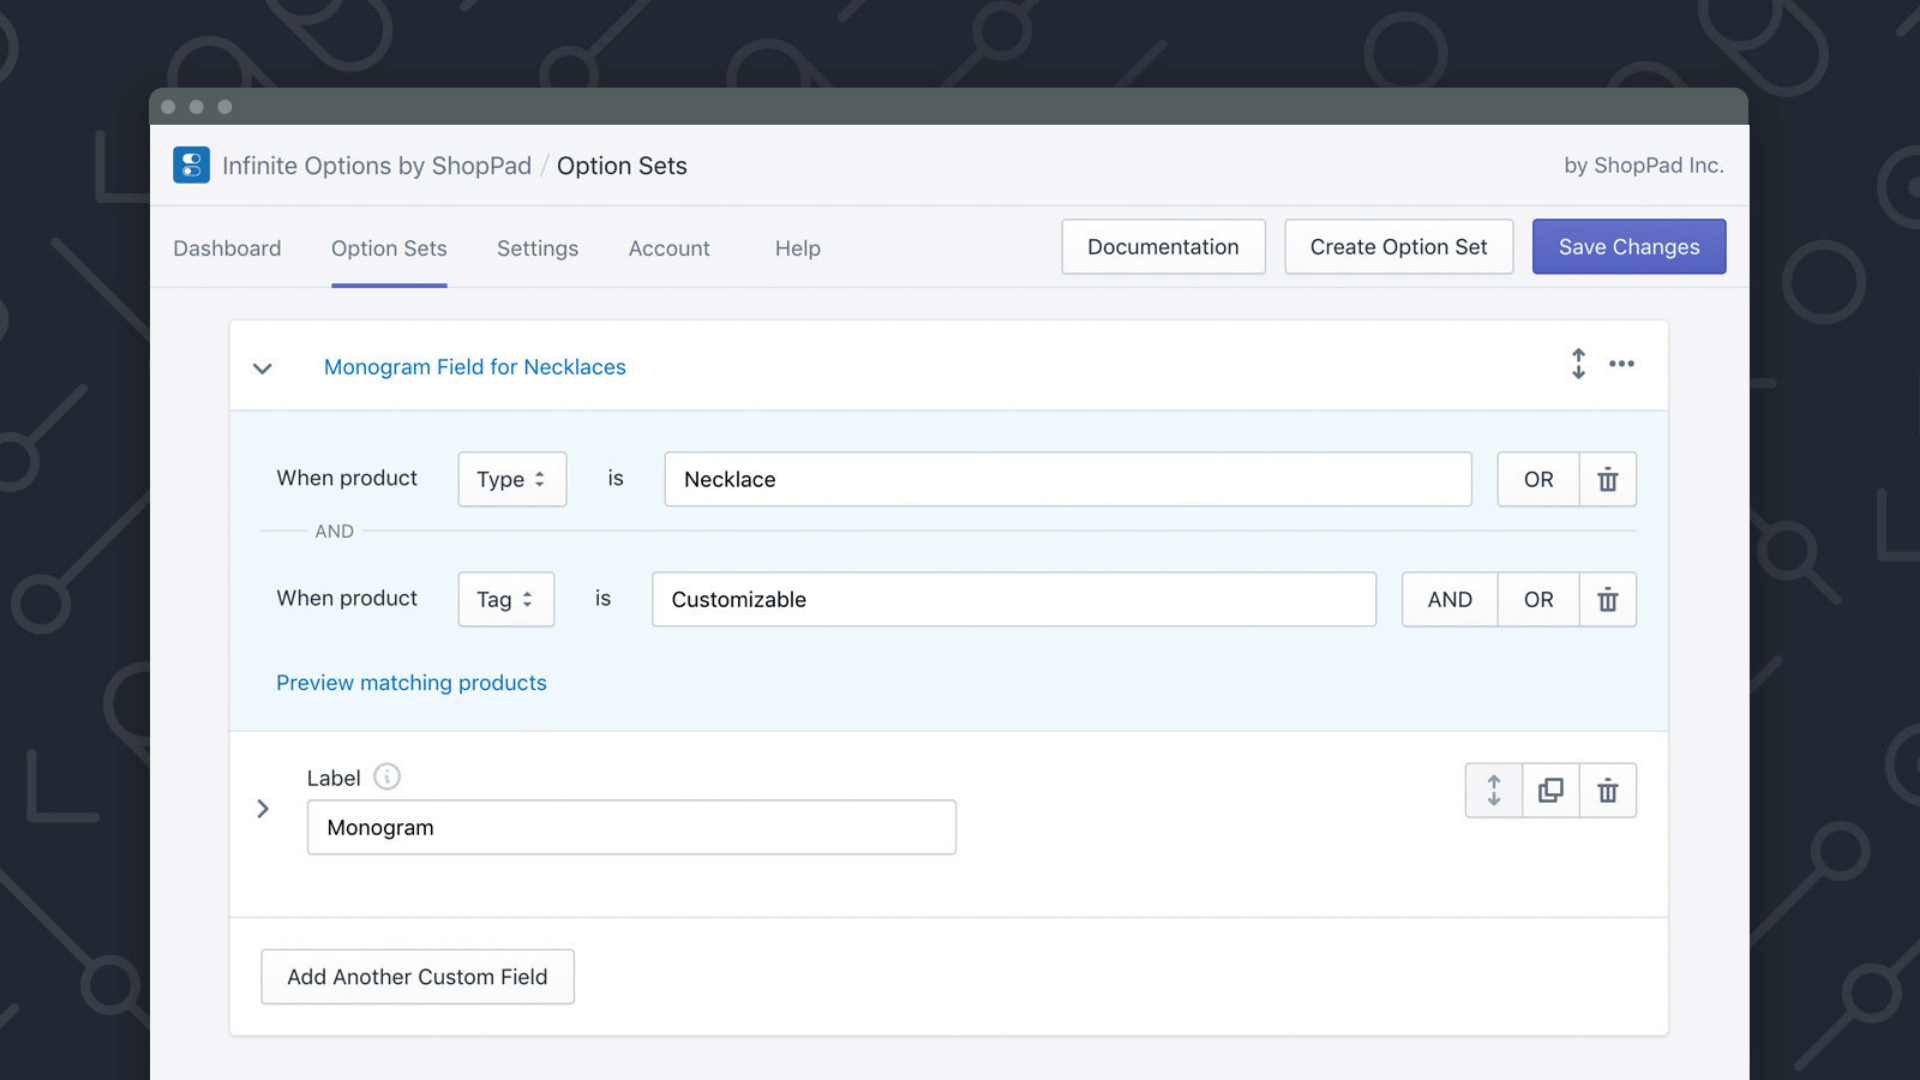
Task: Delete the Necklace type rule via trash icon
Action: coord(1607,480)
